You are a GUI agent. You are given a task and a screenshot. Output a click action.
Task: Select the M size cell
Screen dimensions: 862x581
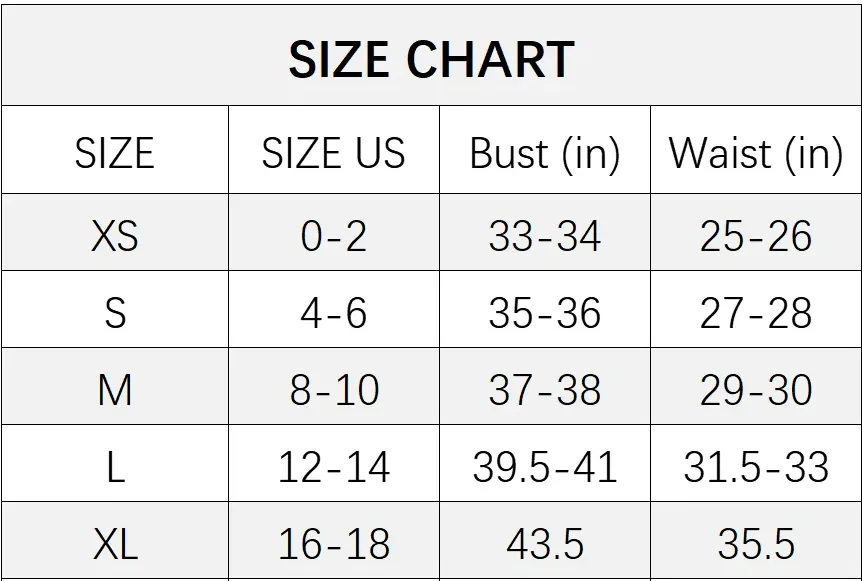pos(115,386)
